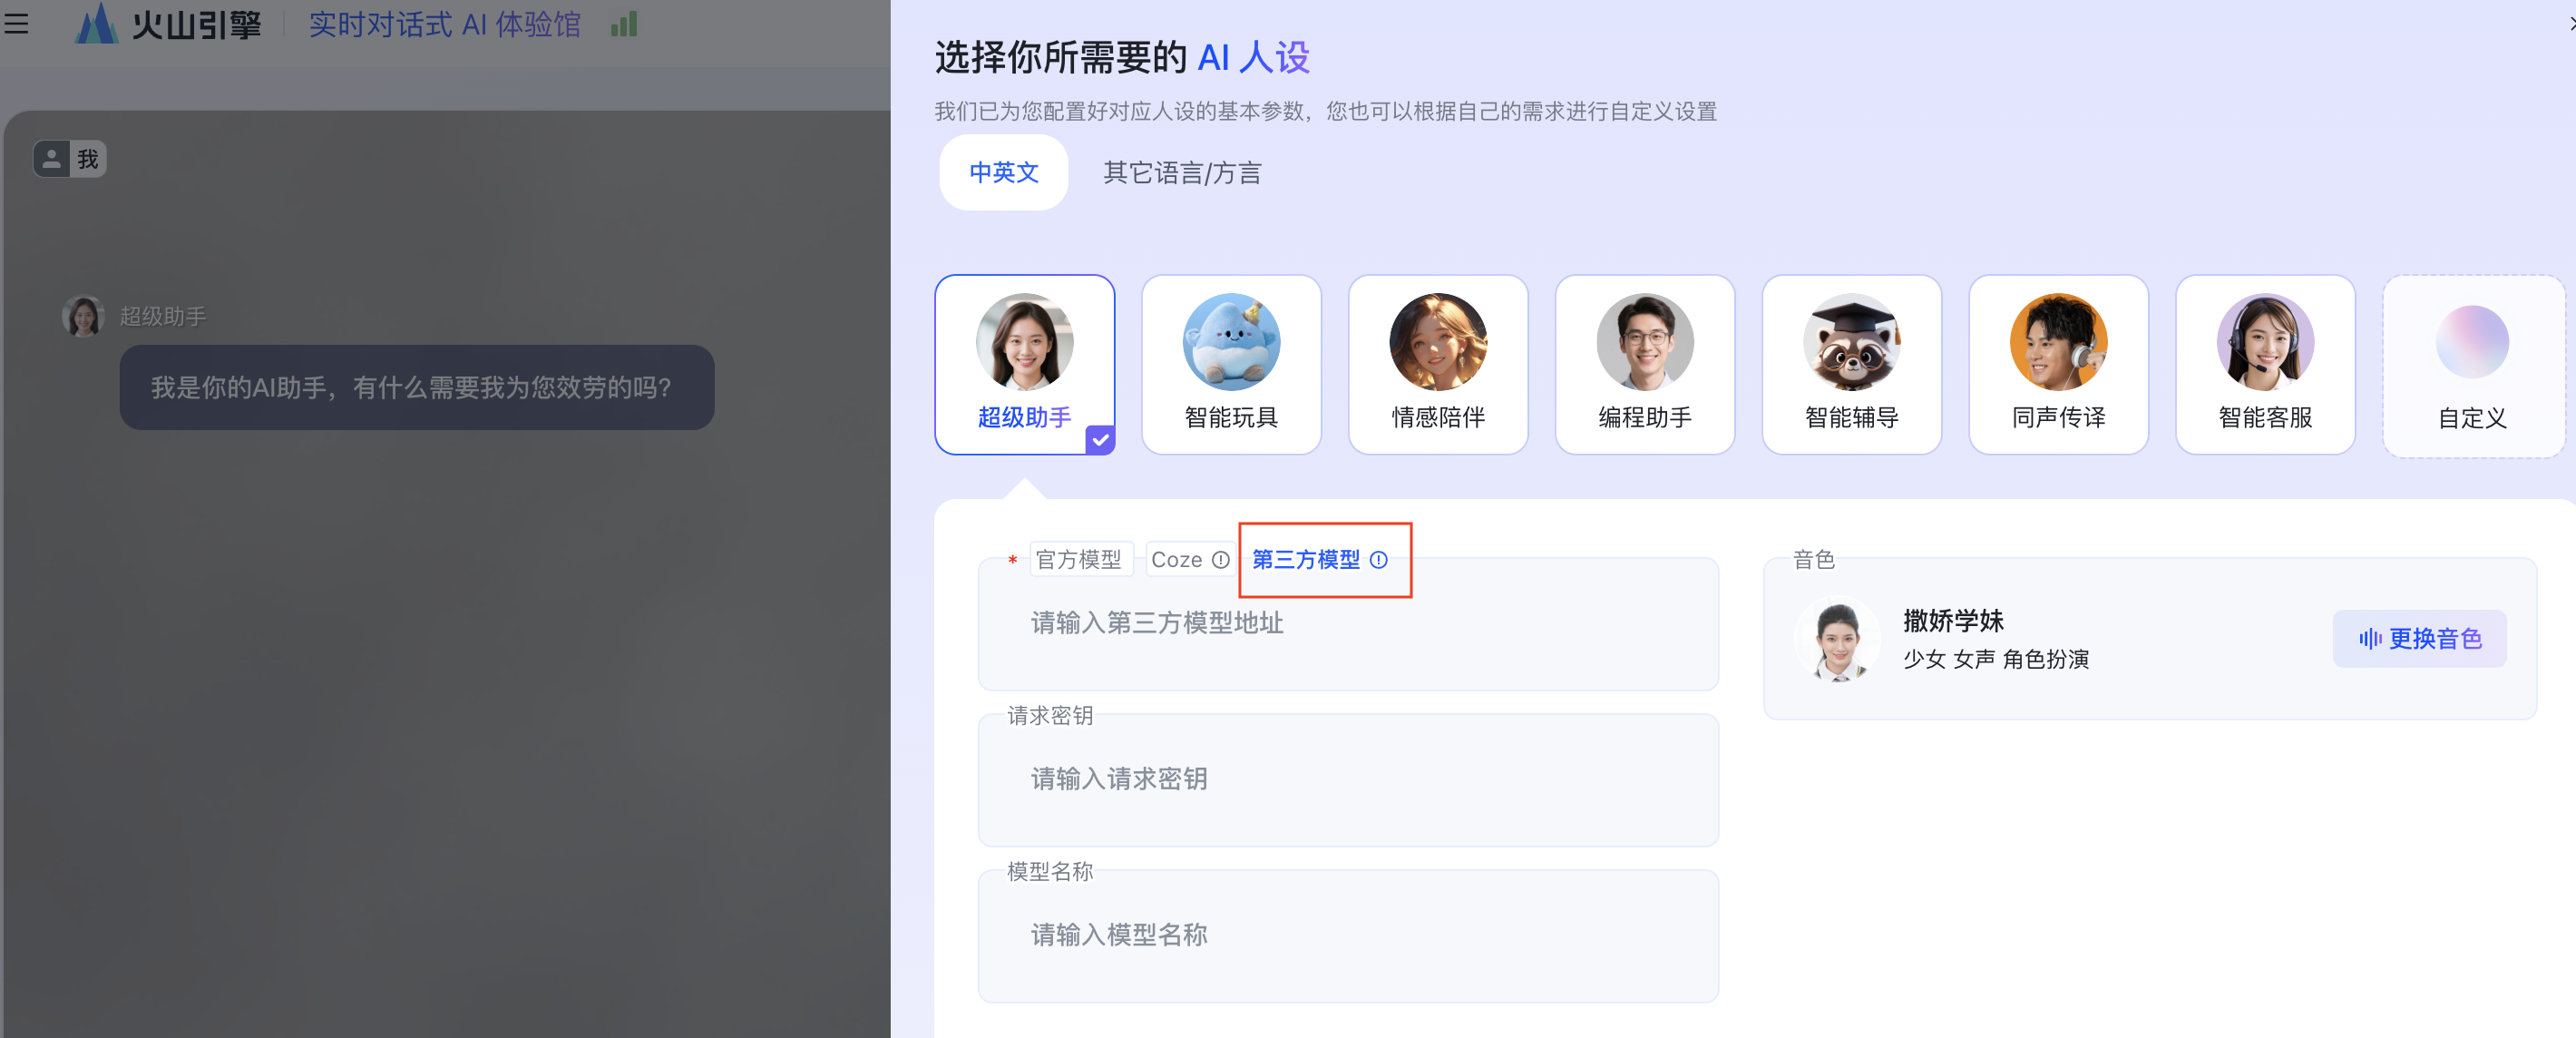Viewport: 2576px width, 1038px height.
Task: Click the 请输入第三方模型地址 input field
Action: pyautogui.click(x=1348, y=624)
